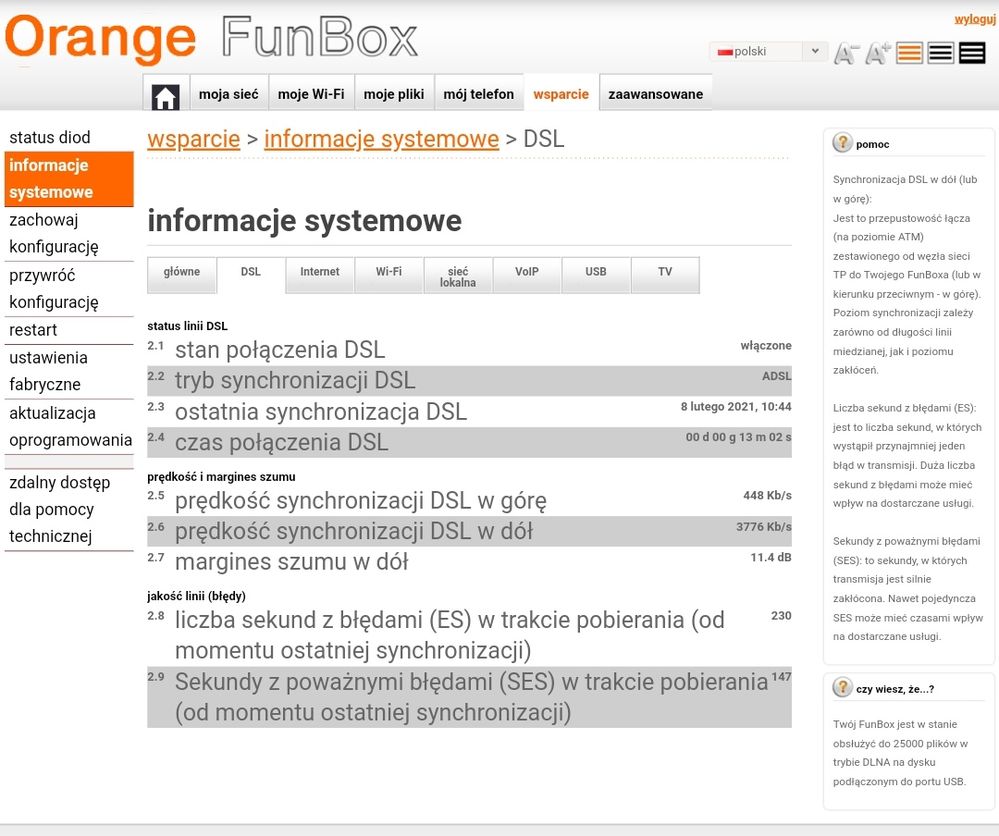Screen dimensions: 999x836
Task: Open the polski language dropdown
Action: coord(768,51)
